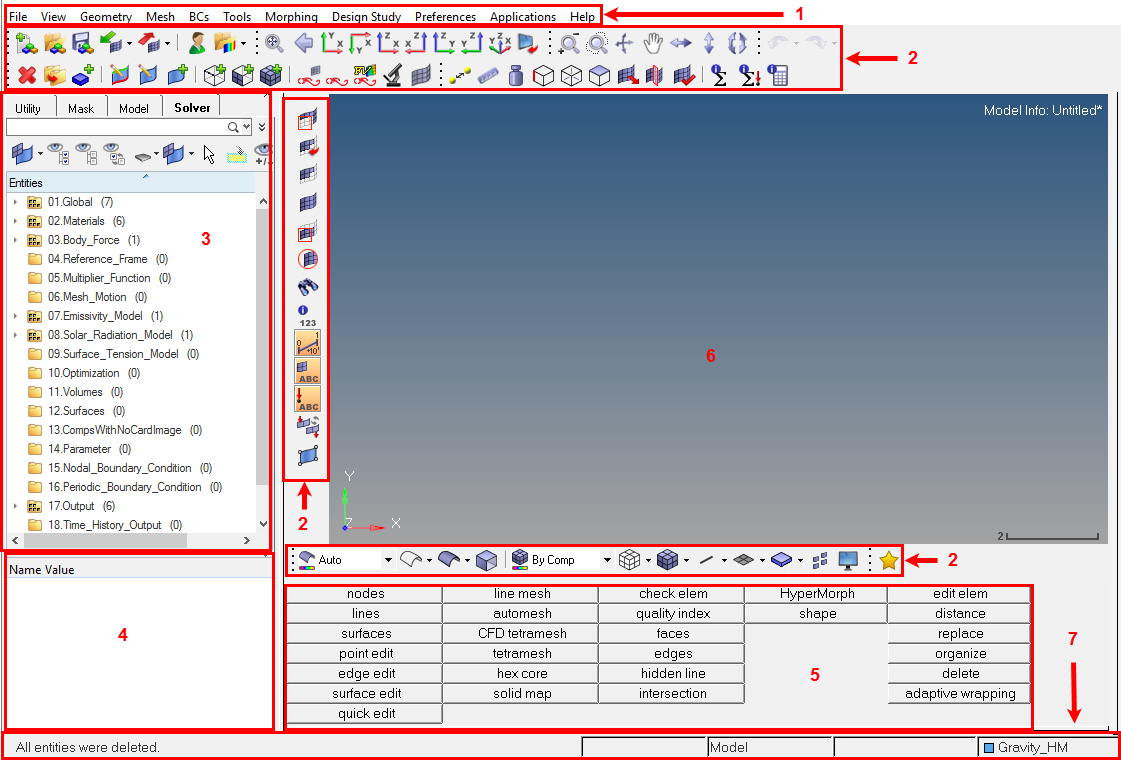Click the adaptive wrapping panel button
Viewport: 1121px width, 760px height.
click(960, 694)
